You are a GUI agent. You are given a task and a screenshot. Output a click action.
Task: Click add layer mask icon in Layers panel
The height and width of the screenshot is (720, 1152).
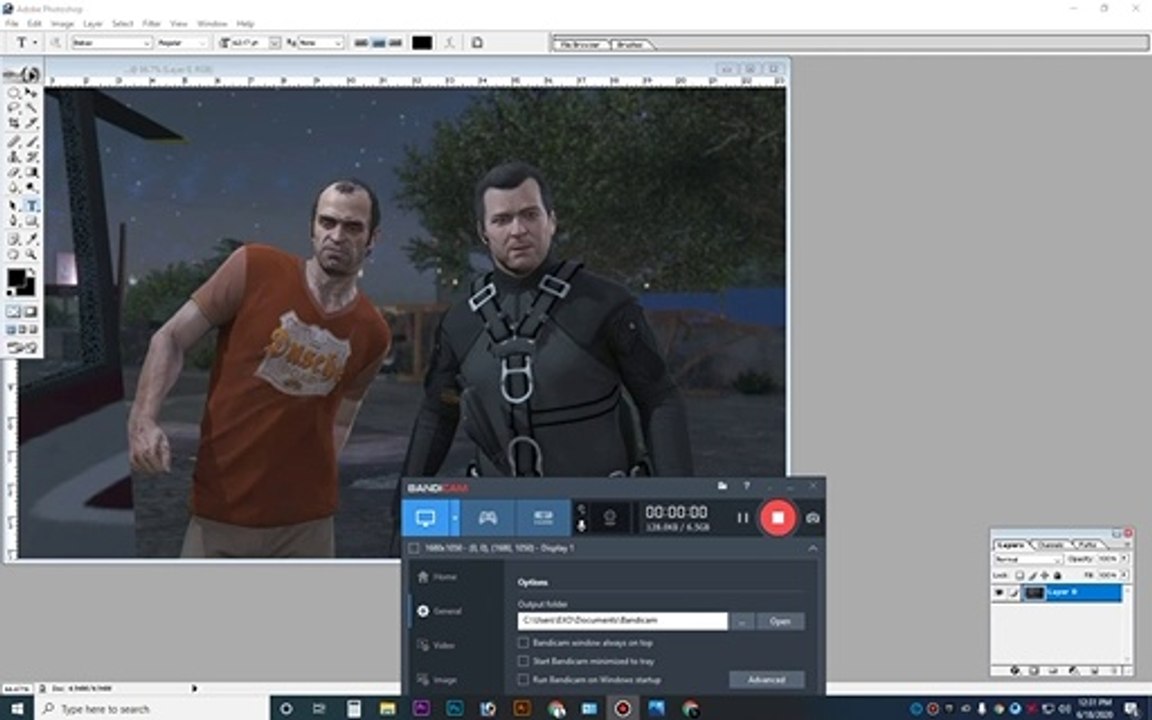click(1034, 671)
